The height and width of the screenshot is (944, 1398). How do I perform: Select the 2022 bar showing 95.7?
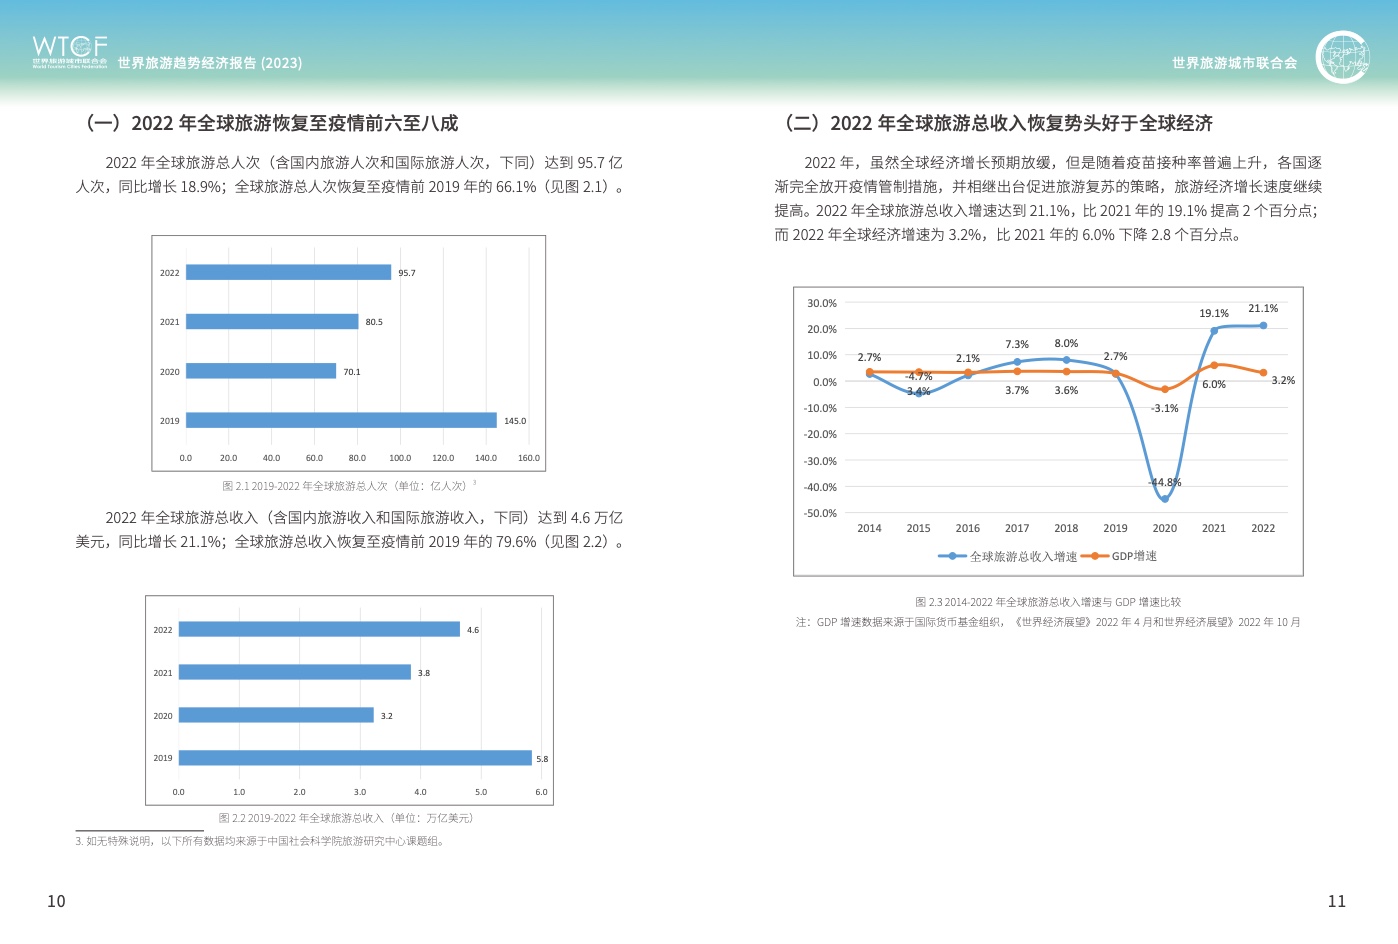point(288,272)
